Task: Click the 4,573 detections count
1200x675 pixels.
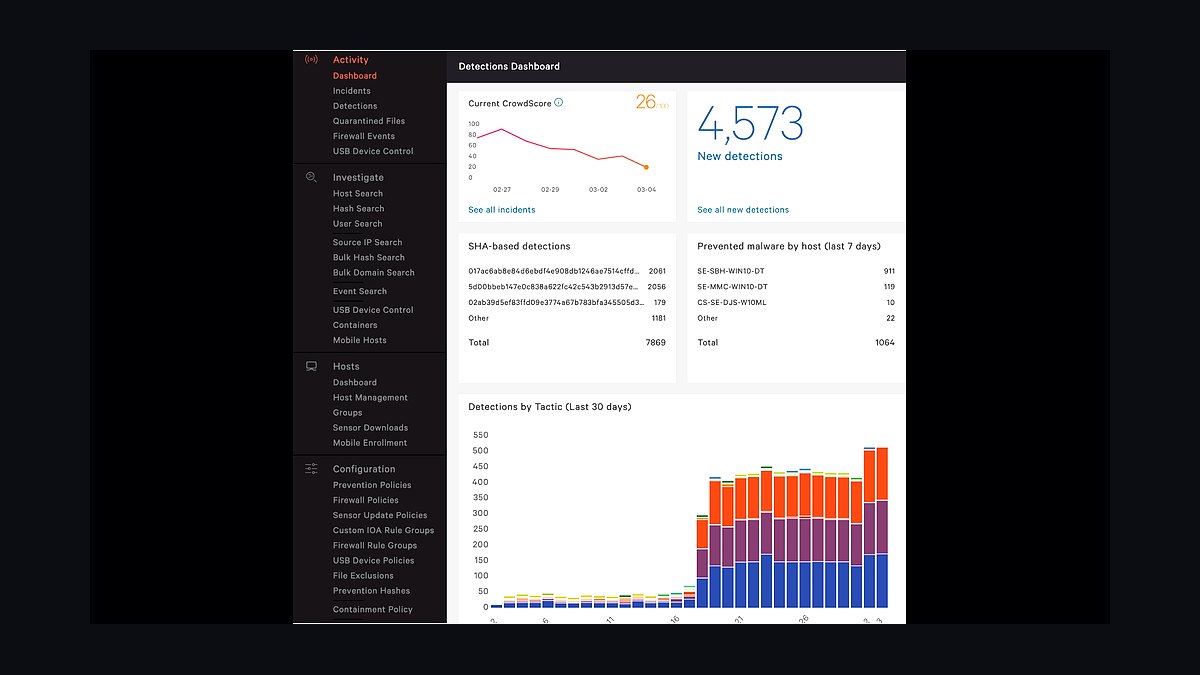Action: (x=750, y=124)
